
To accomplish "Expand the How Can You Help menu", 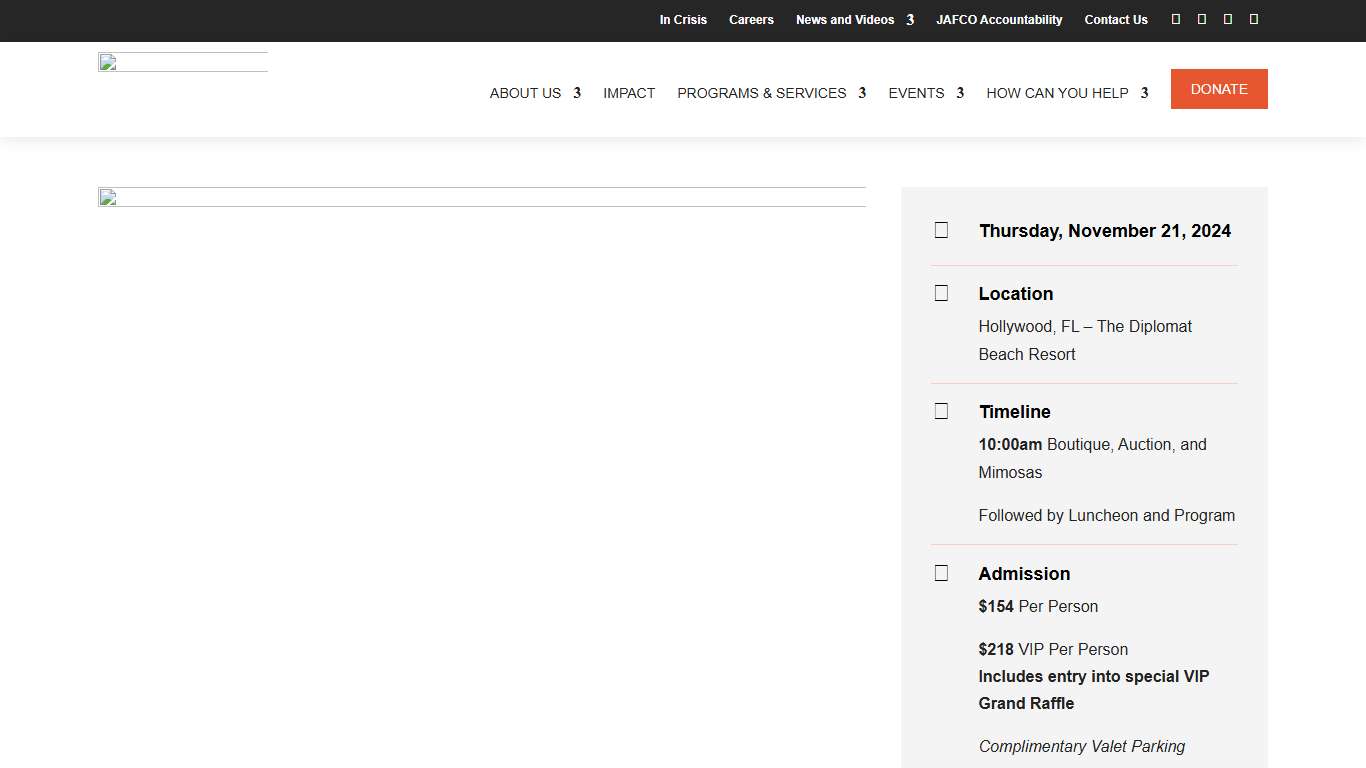I will [x=1067, y=93].
